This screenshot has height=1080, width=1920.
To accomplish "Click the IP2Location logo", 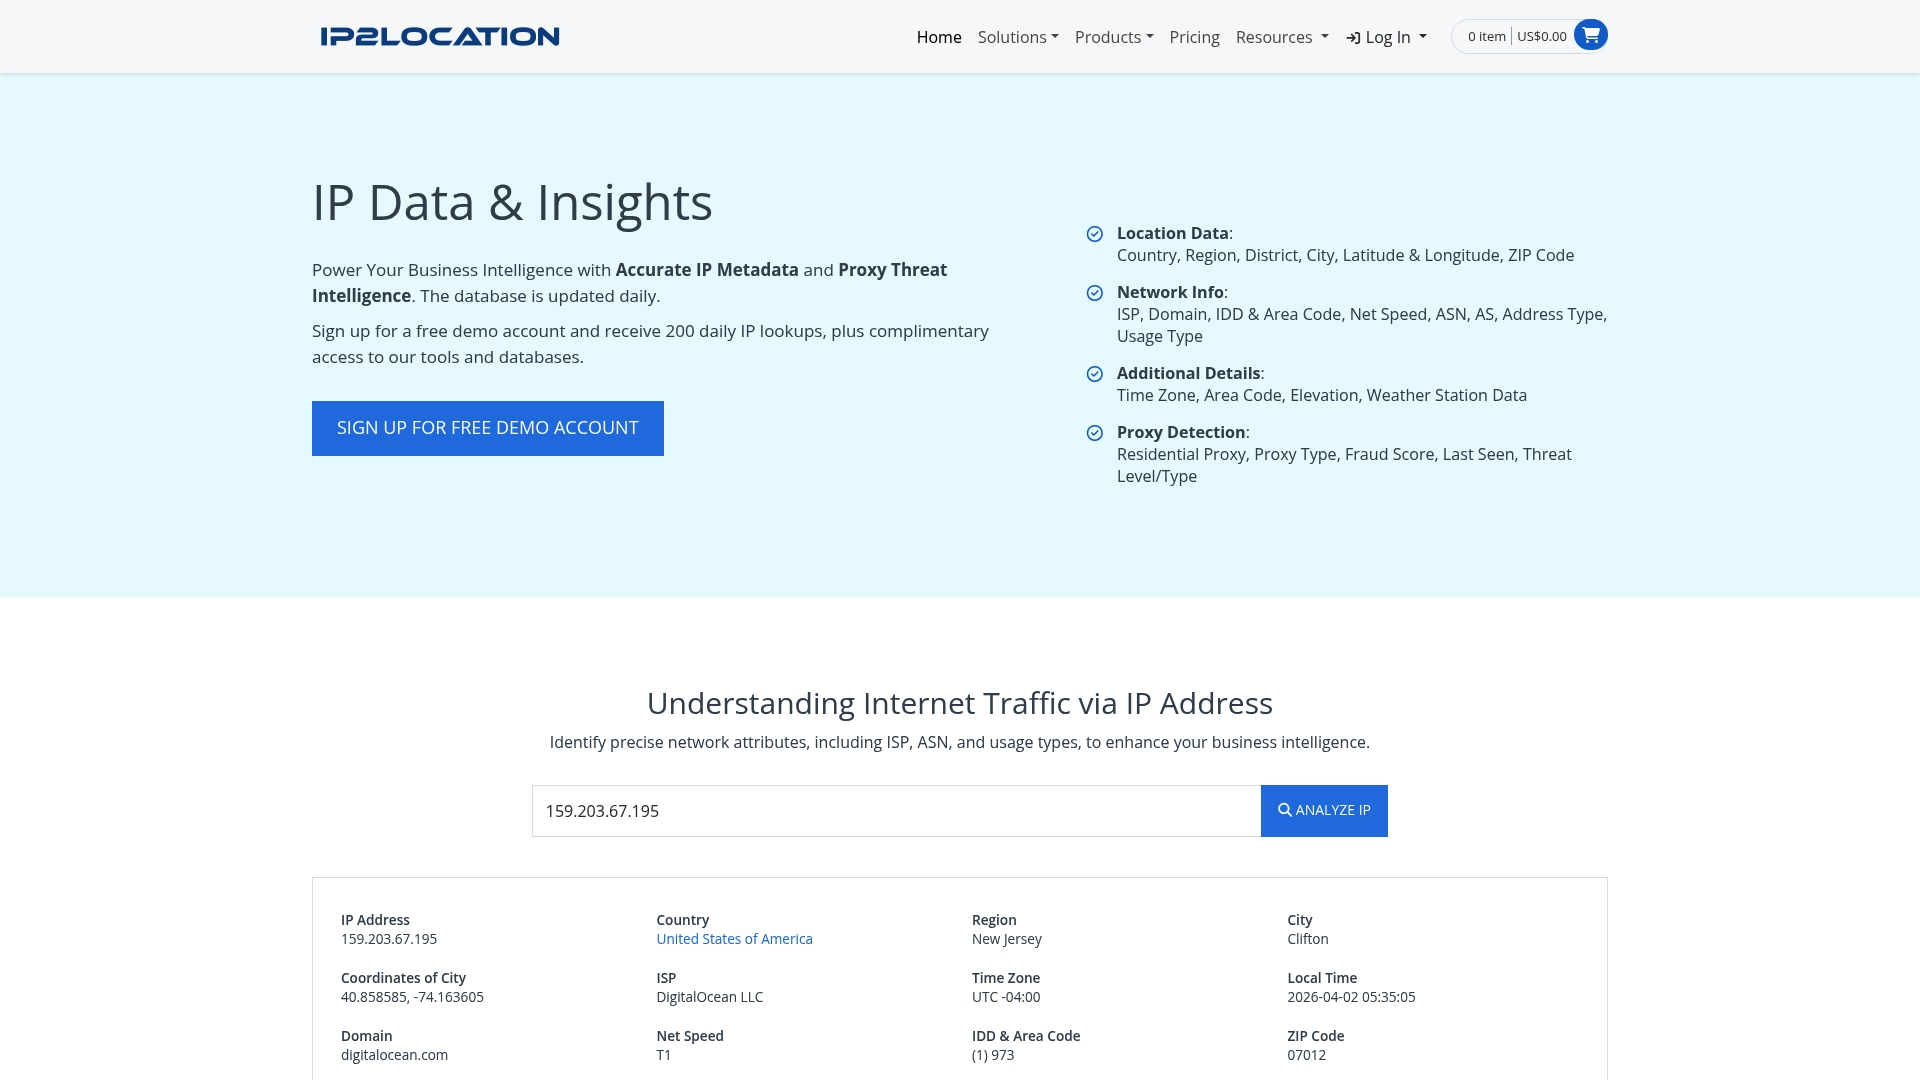I will tap(440, 37).
